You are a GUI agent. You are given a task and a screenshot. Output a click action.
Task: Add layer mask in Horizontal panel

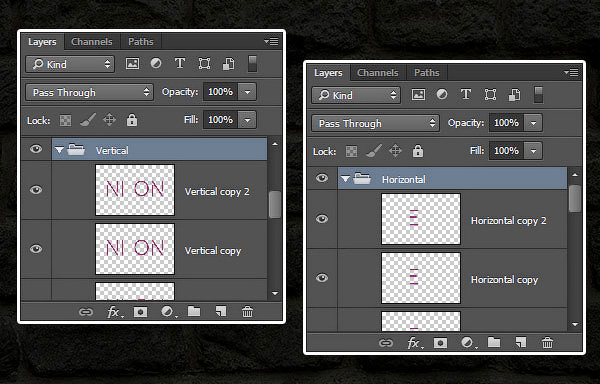(x=440, y=343)
